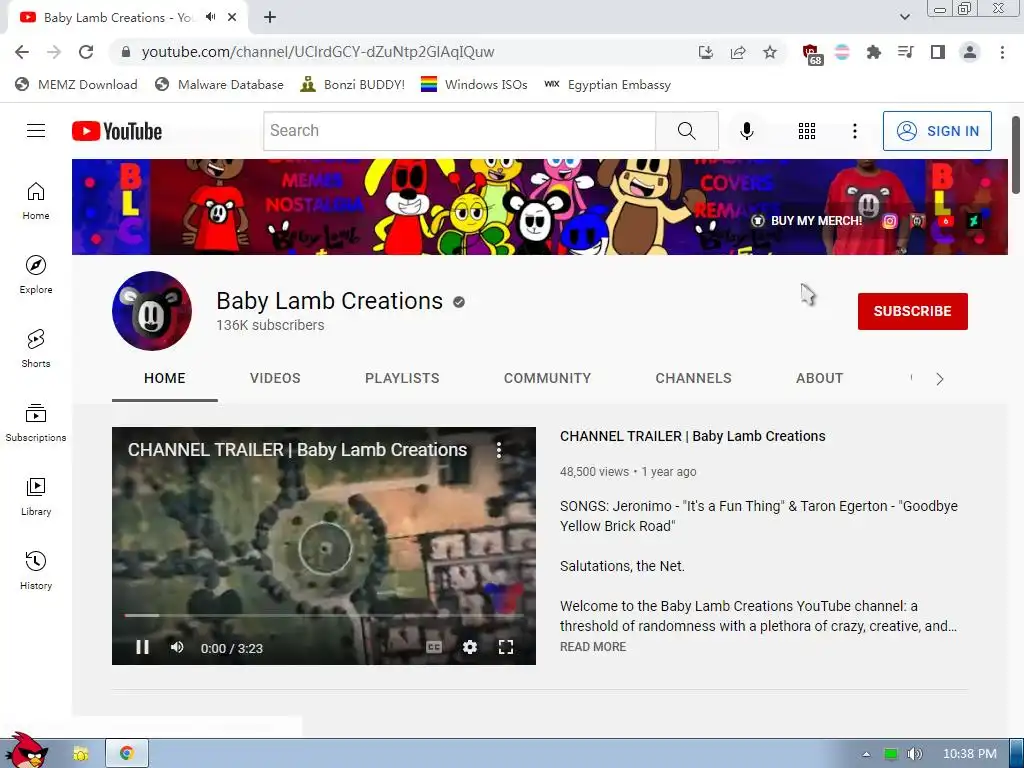This screenshot has height=768, width=1024.
Task: Click inside the YouTube Search field
Action: pos(460,131)
